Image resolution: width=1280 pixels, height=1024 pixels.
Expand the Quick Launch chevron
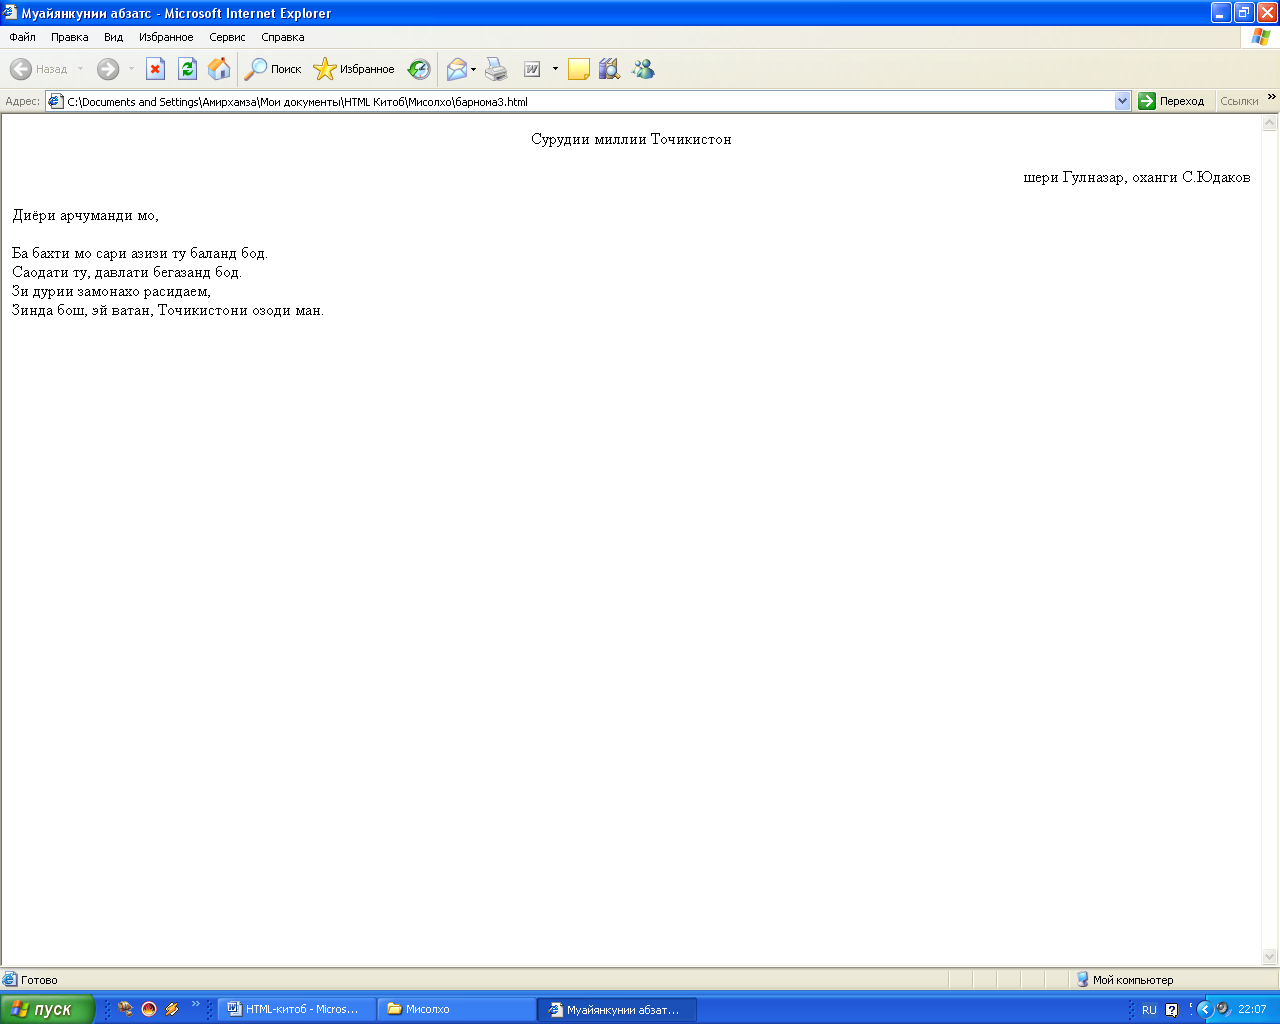pyautogui.click(x=195, y=1004)
